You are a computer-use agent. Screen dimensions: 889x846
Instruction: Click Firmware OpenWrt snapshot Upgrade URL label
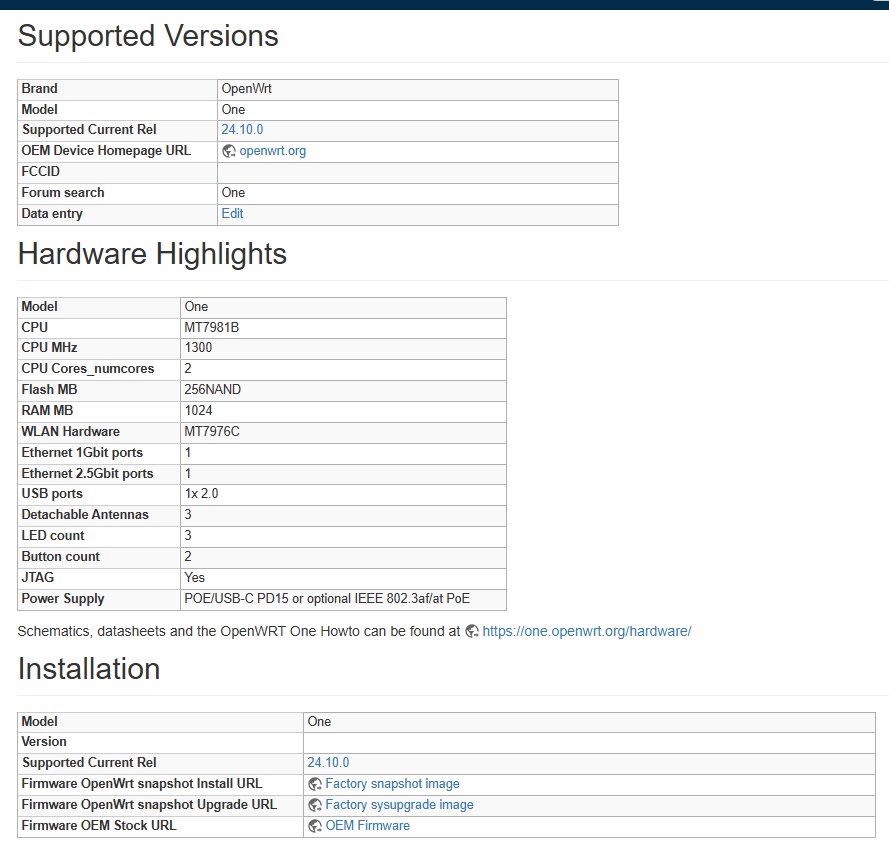(149, 805)
